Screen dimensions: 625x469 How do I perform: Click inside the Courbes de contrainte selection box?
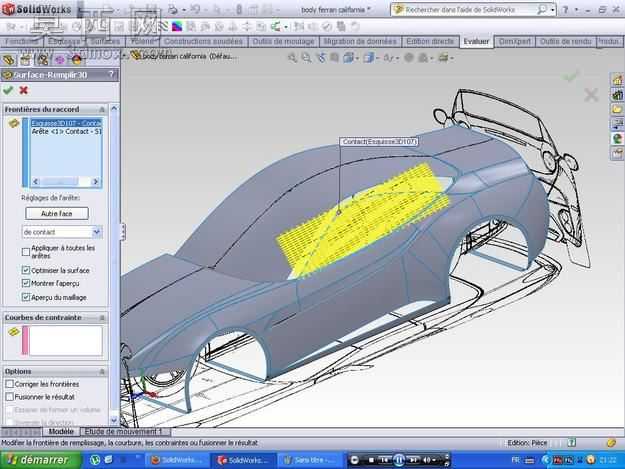point(66,340)
